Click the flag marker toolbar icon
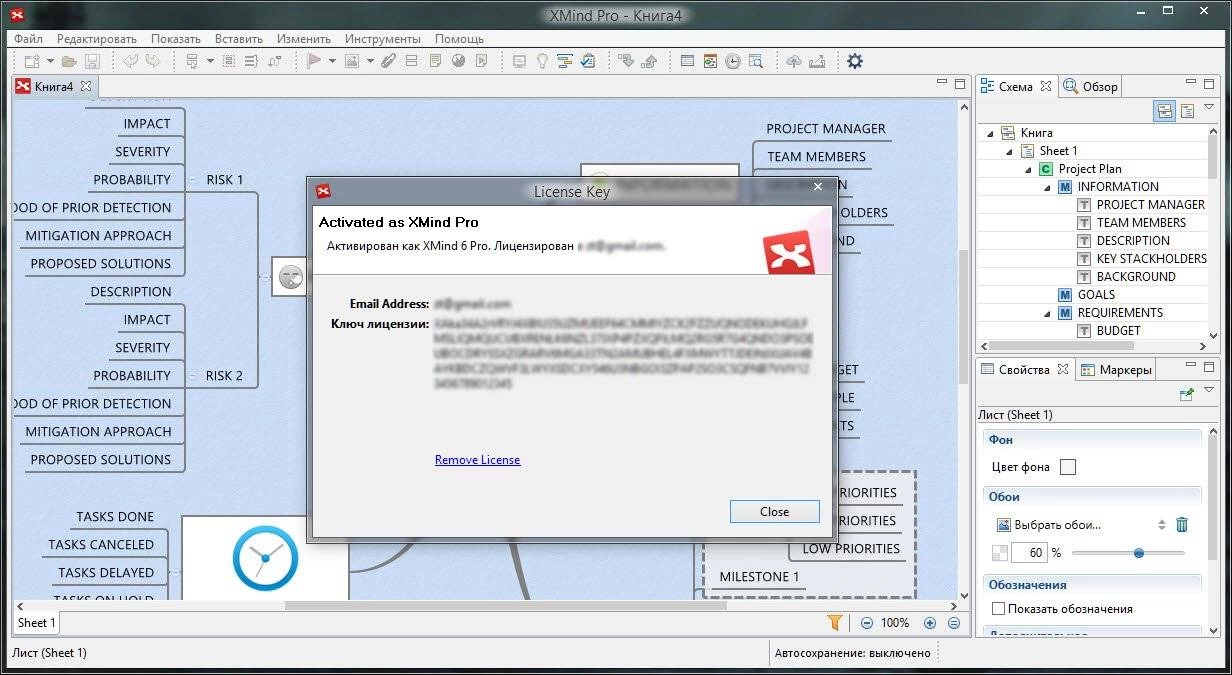1232x675 pixels. pyautogui.click(x=314, y=61)
